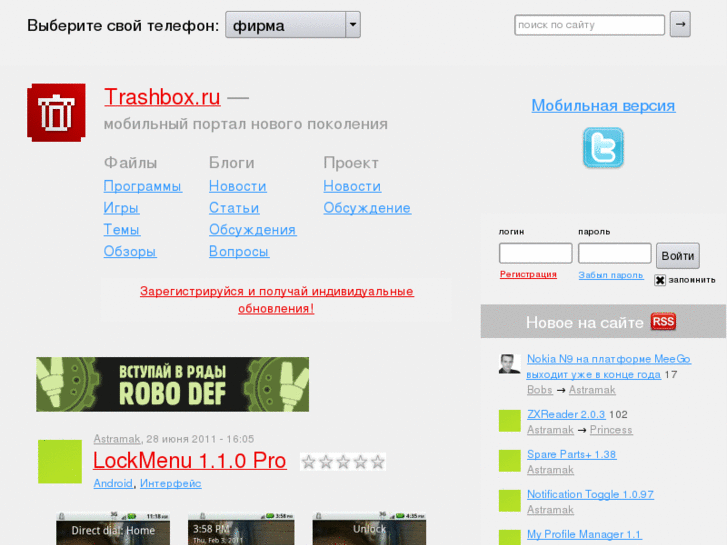Open 'Direct dial: Home' screenshot thumbnail
Screen dimensions: 727x545
pos(113,529)
